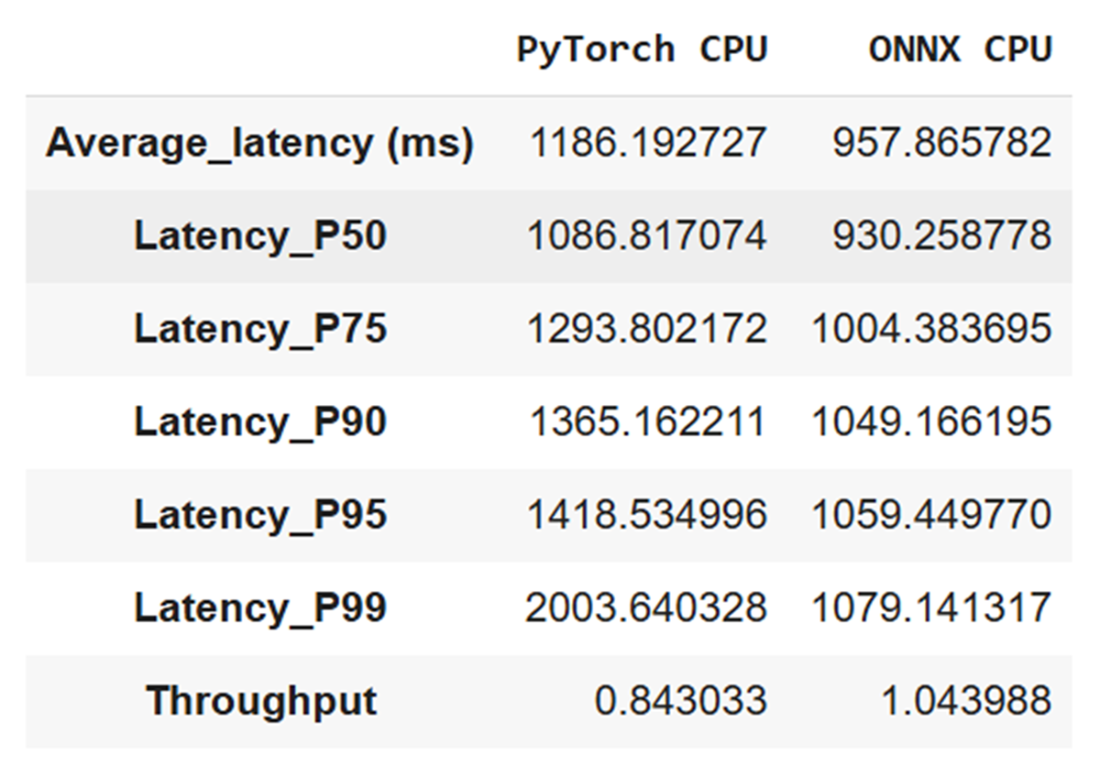Click the ONNX P50 value 930.258778
The image size is (1100, 776).
pos(942,236)
